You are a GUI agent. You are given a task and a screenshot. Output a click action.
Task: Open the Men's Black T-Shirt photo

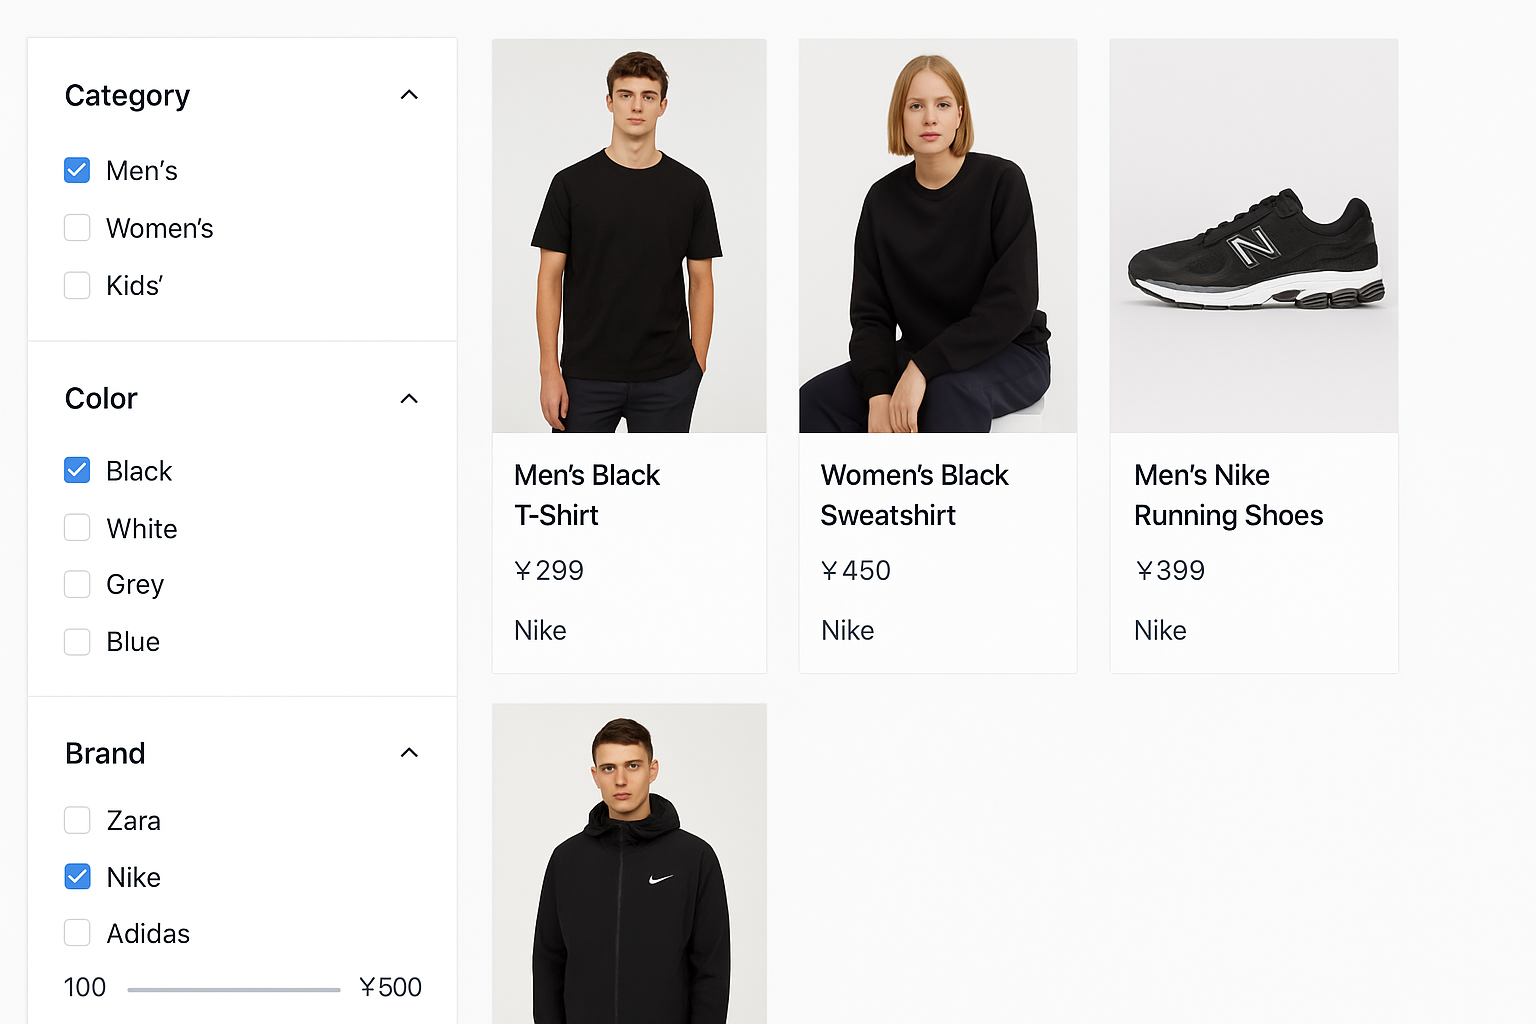tap(629, 236)
